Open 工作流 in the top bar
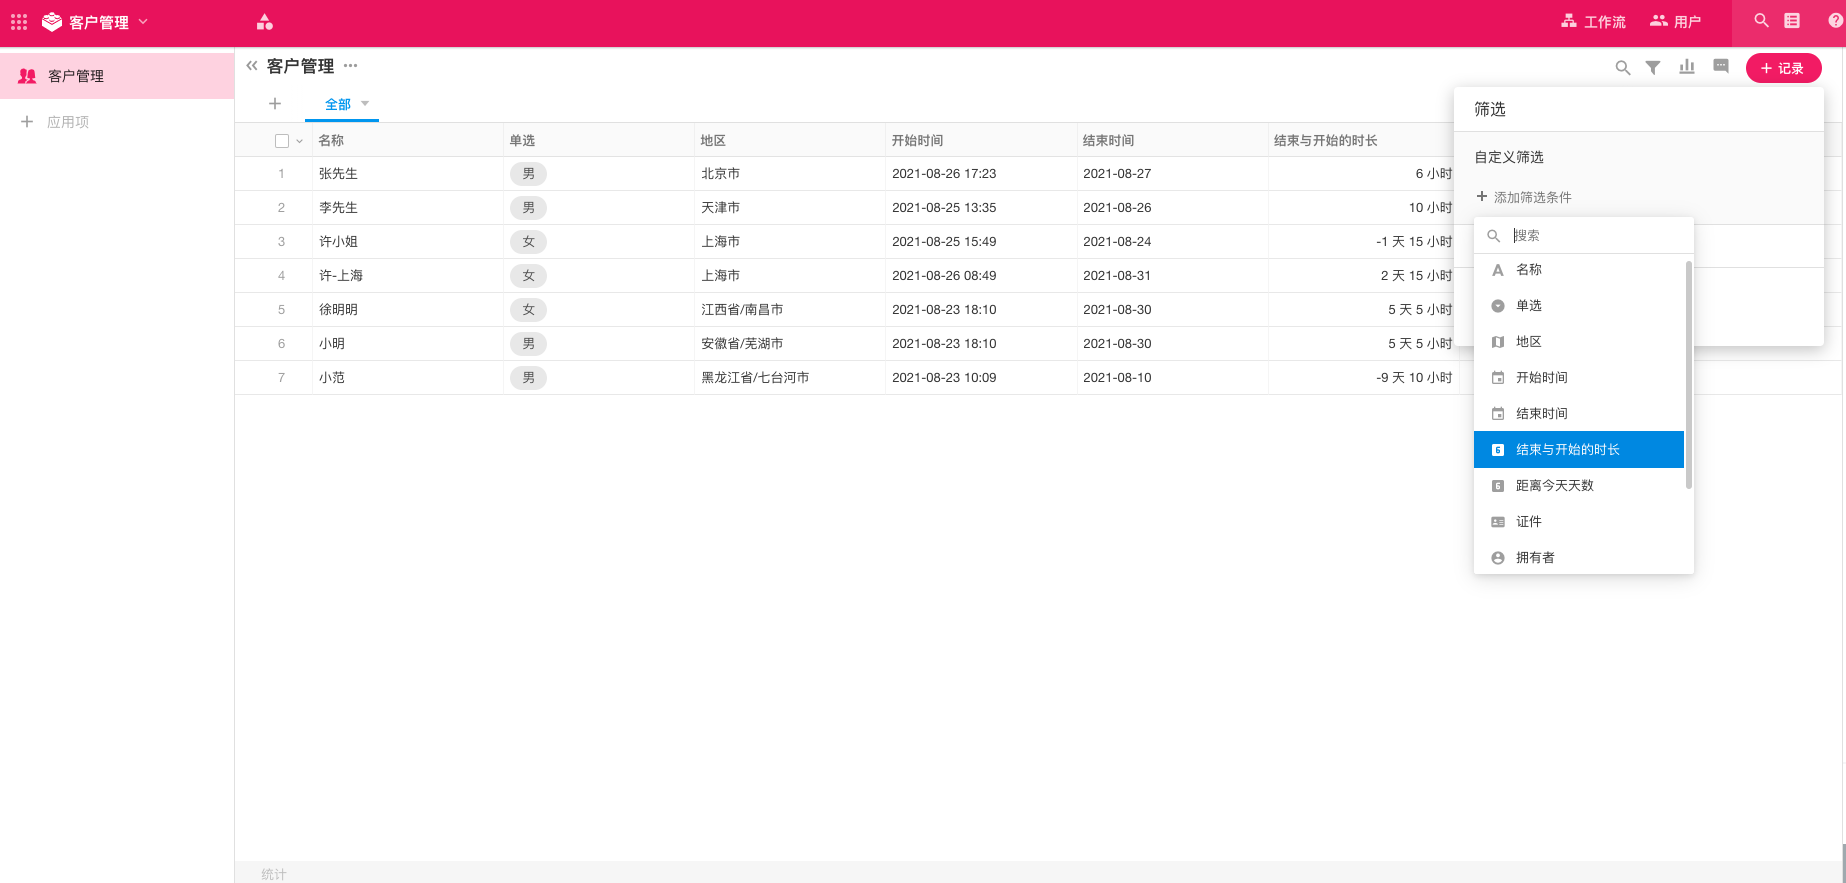The height and width of the screenshot is (883, 1846). [x=1593, y=21]
